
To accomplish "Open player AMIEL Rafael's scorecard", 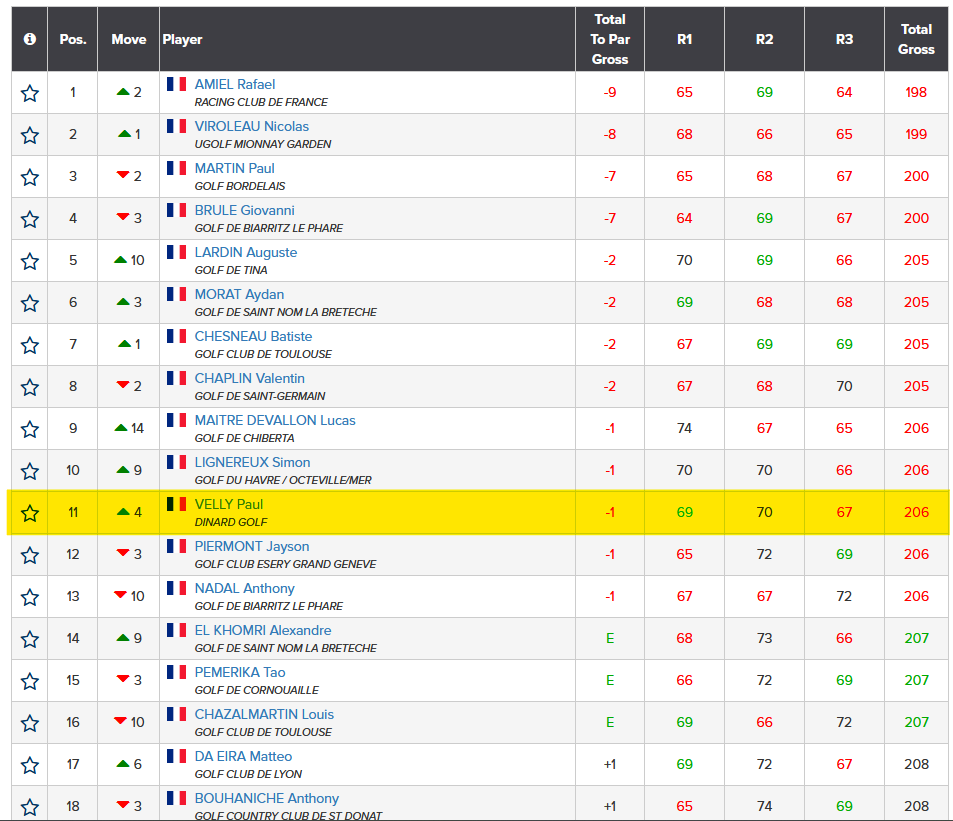I will 235,85.
